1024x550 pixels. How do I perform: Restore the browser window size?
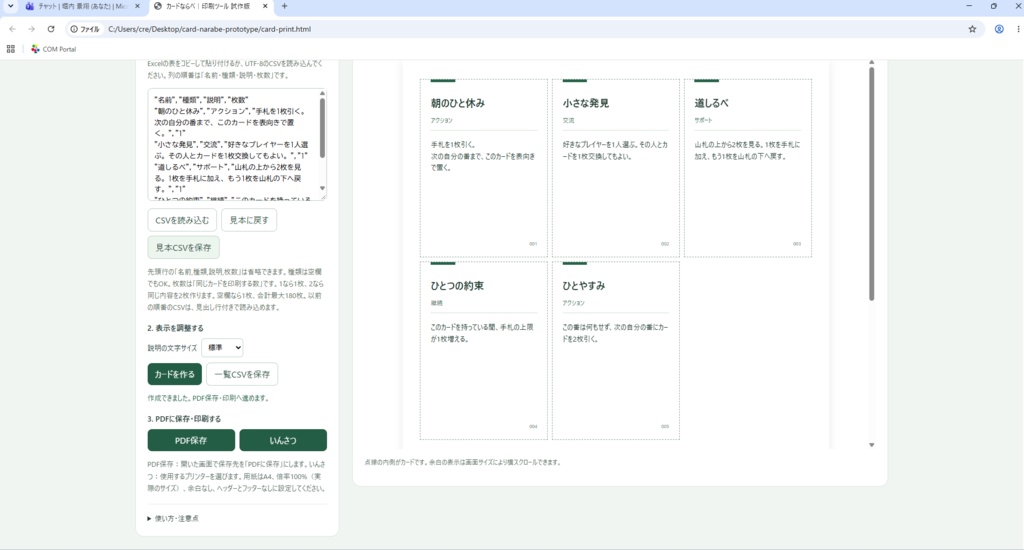tap(994, 6)
